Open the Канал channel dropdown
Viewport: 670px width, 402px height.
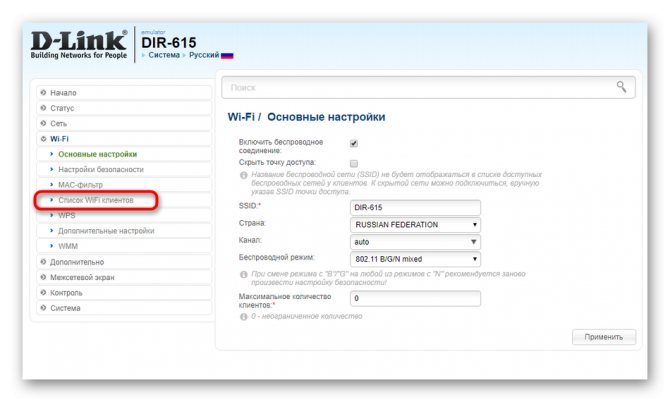[415, 242]
